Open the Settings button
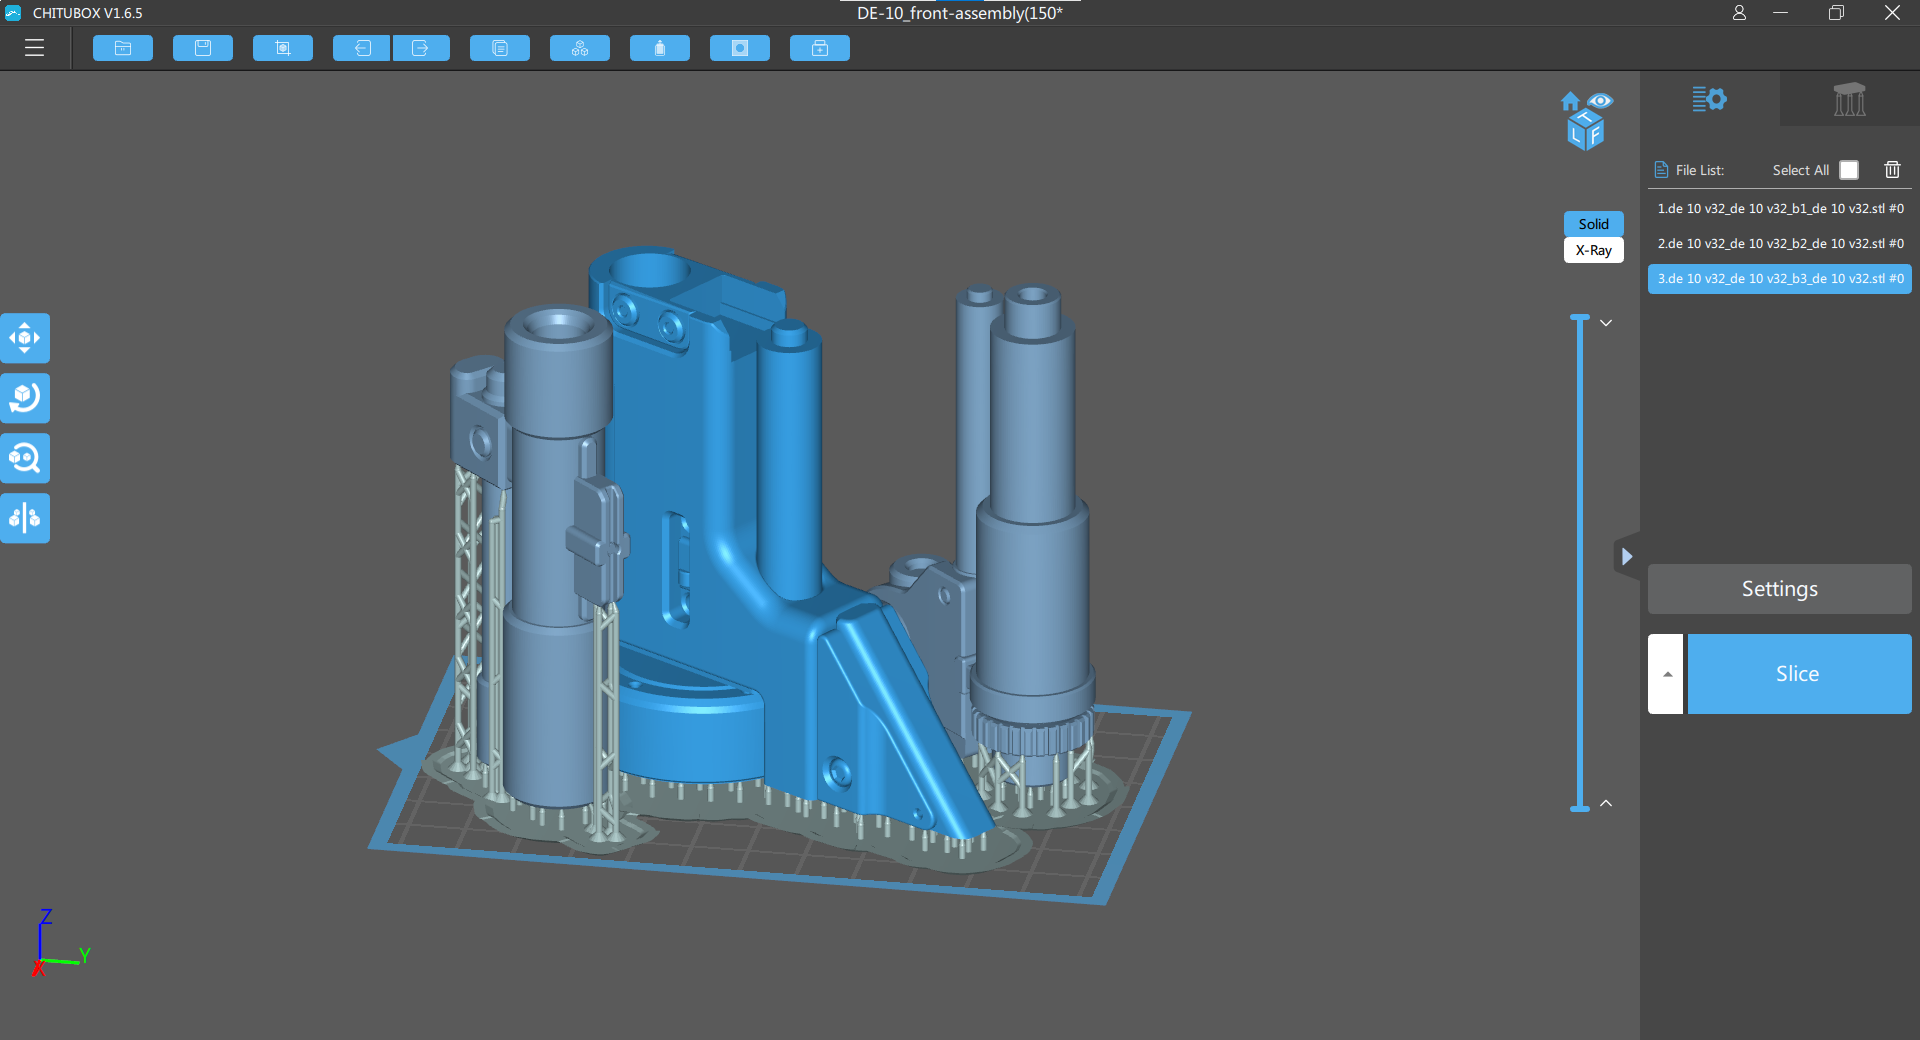The height and width of the screenshot is (1040, 1920). click(1780, 589)
